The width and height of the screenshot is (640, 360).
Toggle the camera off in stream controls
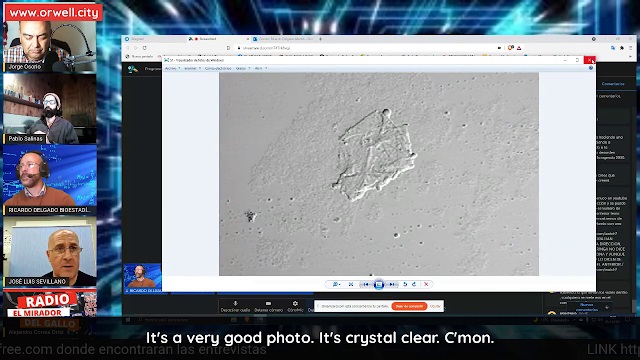pos(268,307)
